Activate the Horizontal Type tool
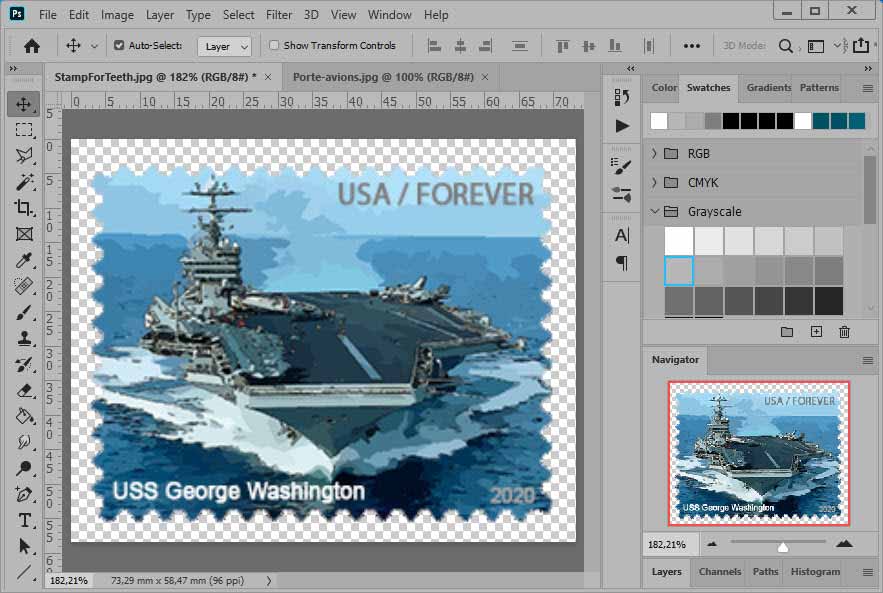The image size is (883, 593). point(24,520)
